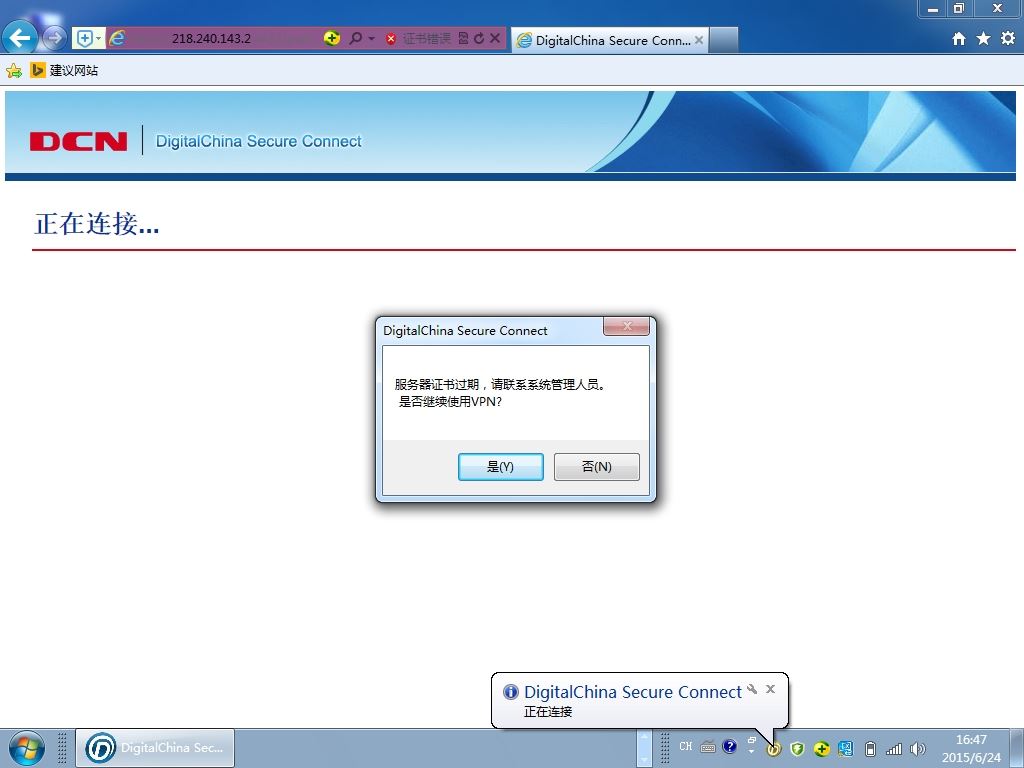Click the IE Back arrow button
Image resolution: width=1024 pixels, height=768 pixels.
point(20,38)
